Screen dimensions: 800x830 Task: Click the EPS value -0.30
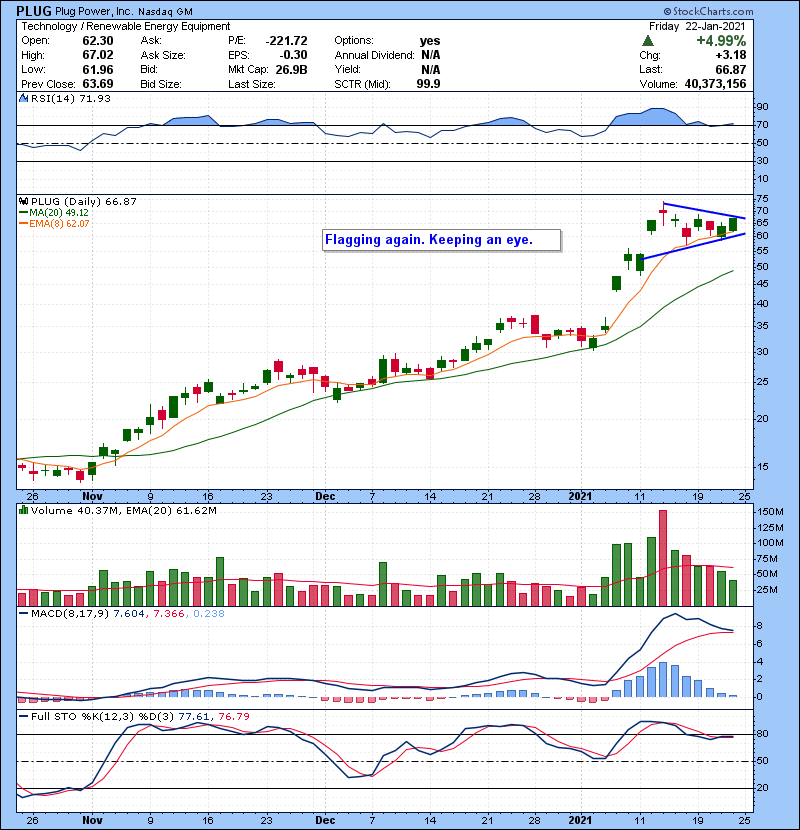coord(294,55)
